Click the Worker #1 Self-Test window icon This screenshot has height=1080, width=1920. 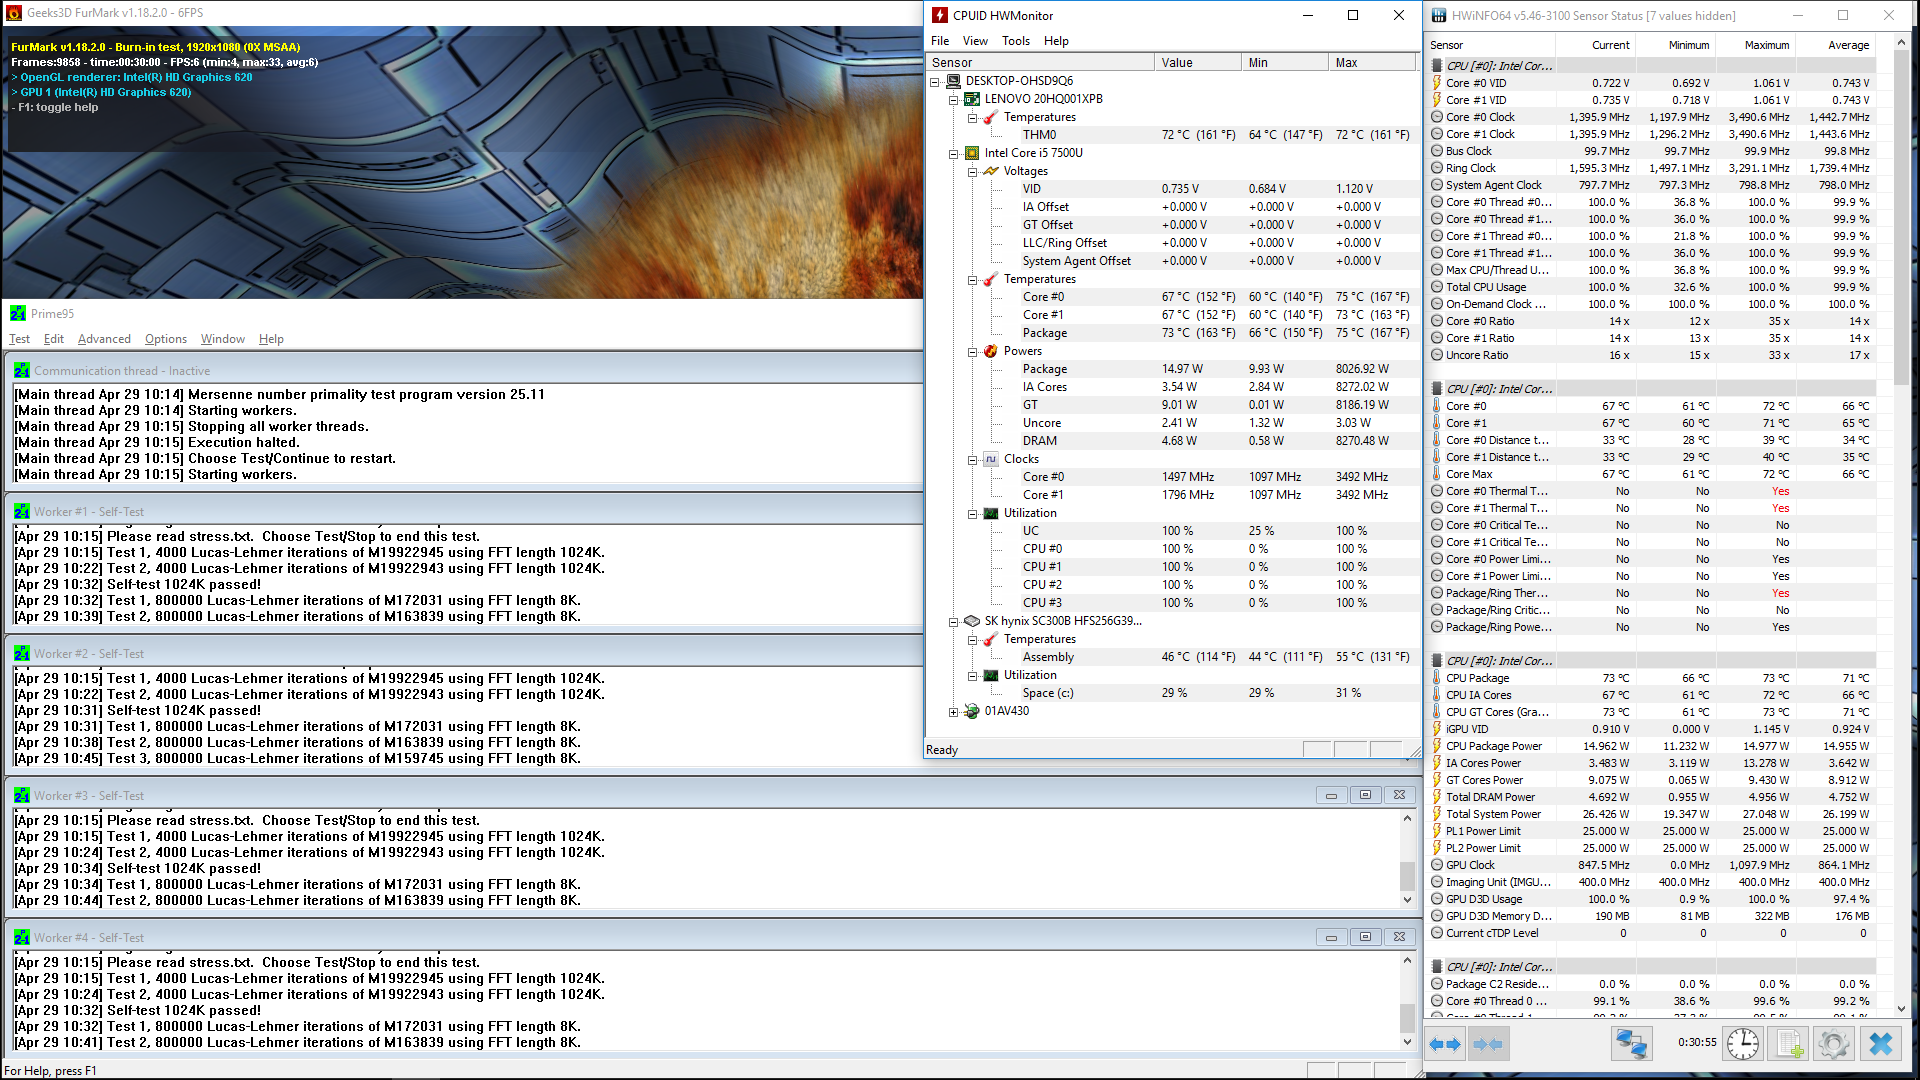(22, 512)
